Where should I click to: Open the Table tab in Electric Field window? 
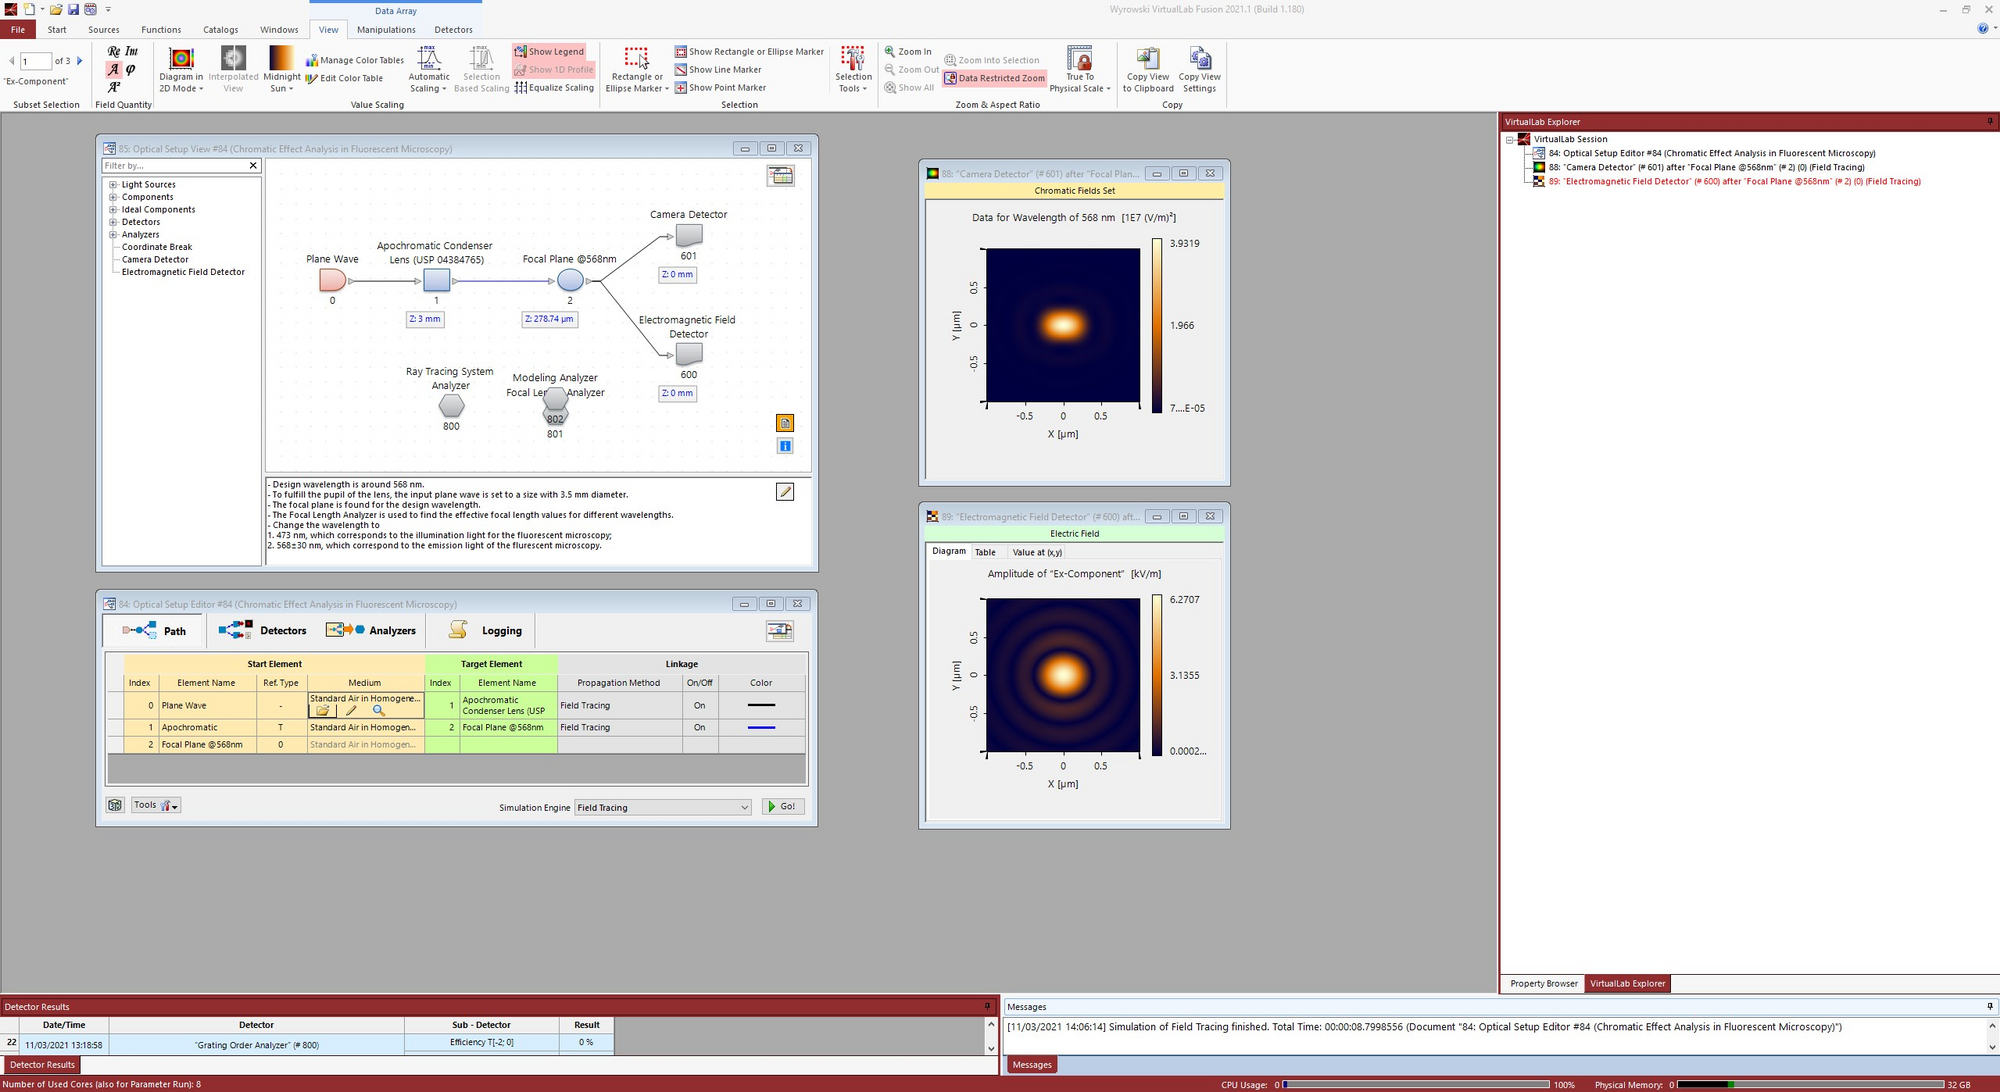coord(985,553)
